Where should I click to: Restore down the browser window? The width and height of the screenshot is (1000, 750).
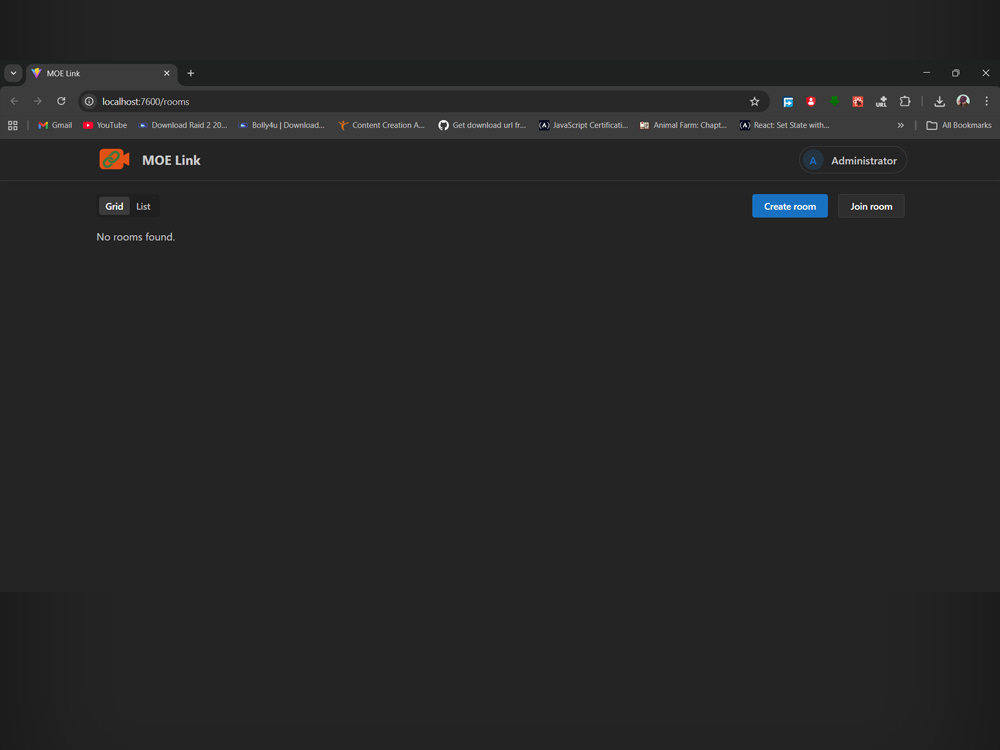955,73
